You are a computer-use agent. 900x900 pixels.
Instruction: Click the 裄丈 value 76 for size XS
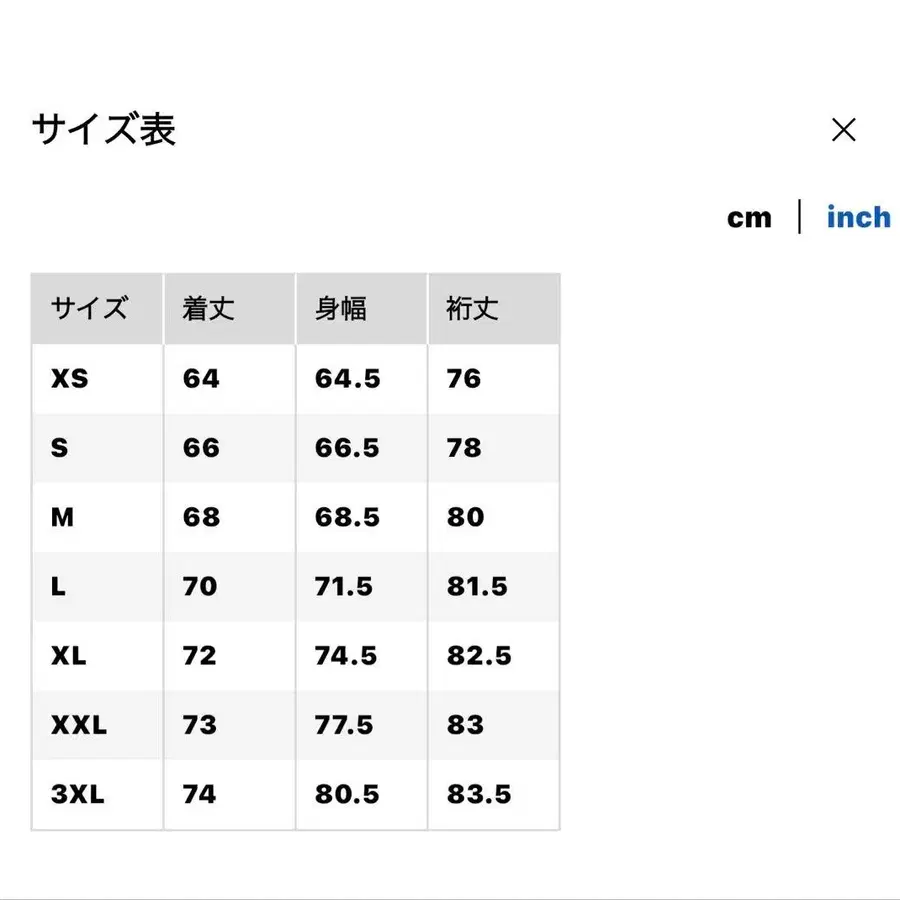point(462,378)
